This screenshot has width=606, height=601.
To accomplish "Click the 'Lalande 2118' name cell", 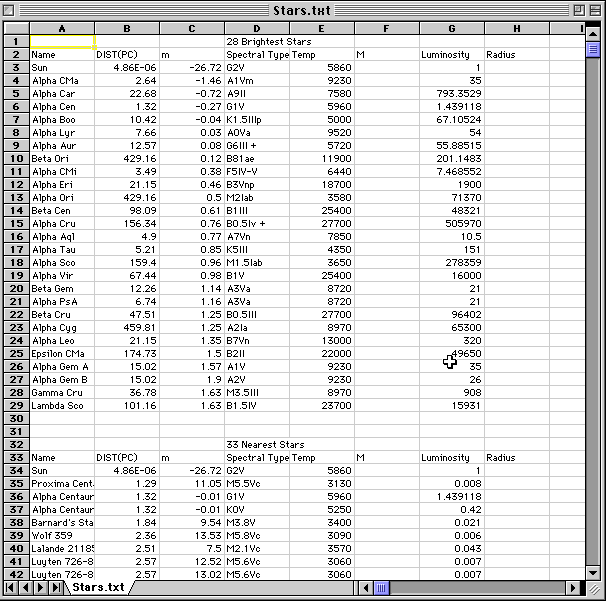I will coord(62,549).
